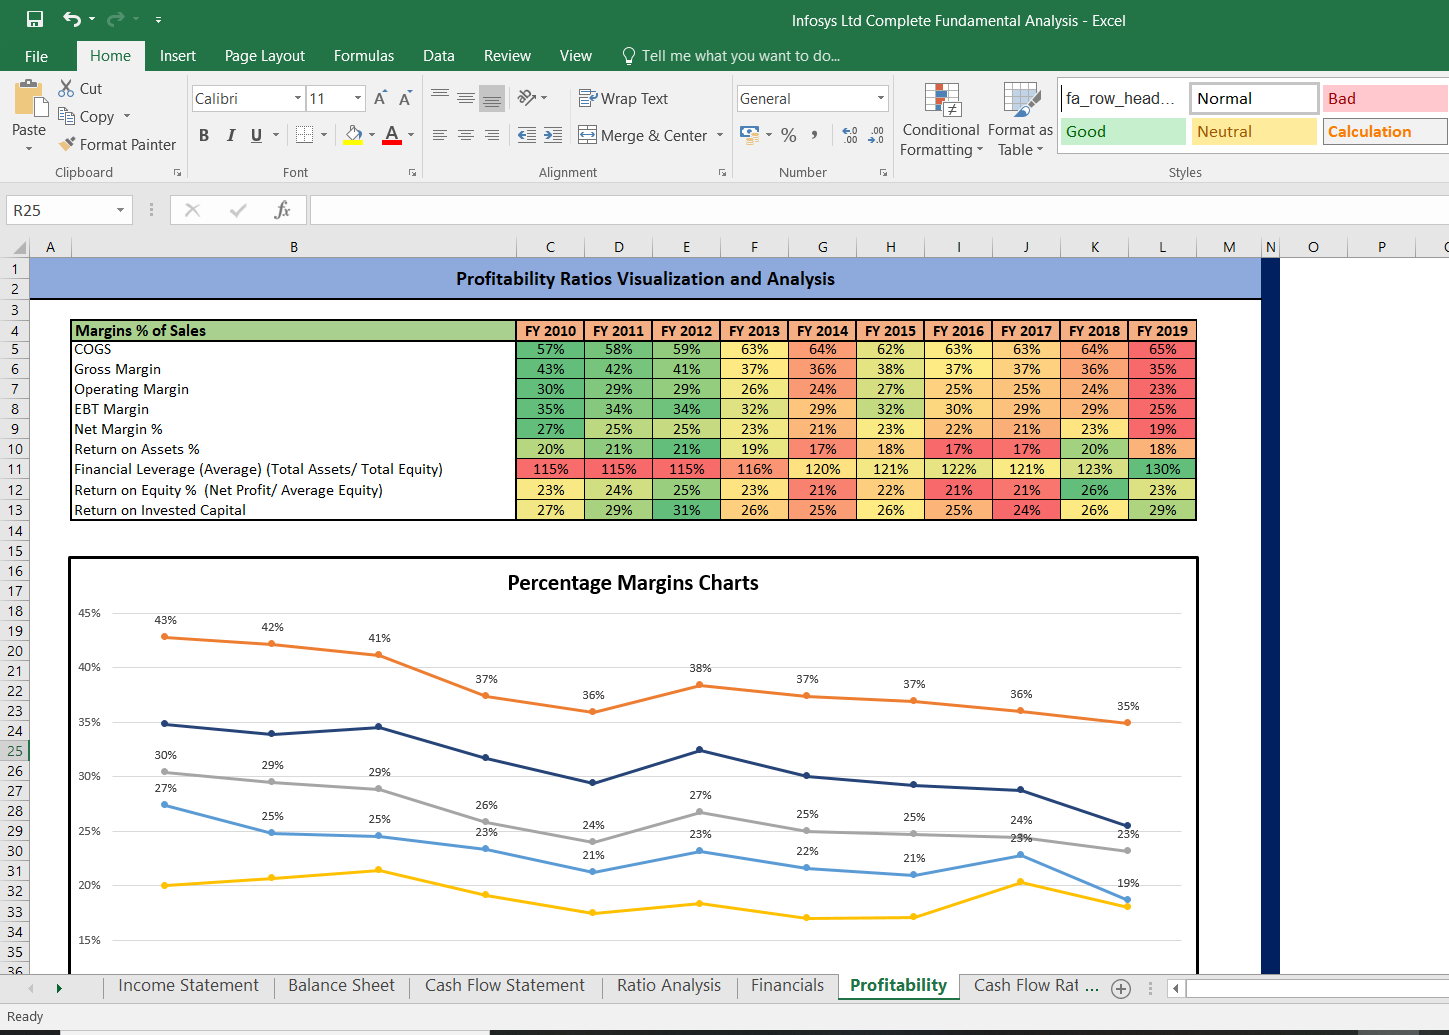Screen dimensions: 1449x1035
Task: Apply the red Font Color A
Action: pyautogui.click(x=392, y=135)
